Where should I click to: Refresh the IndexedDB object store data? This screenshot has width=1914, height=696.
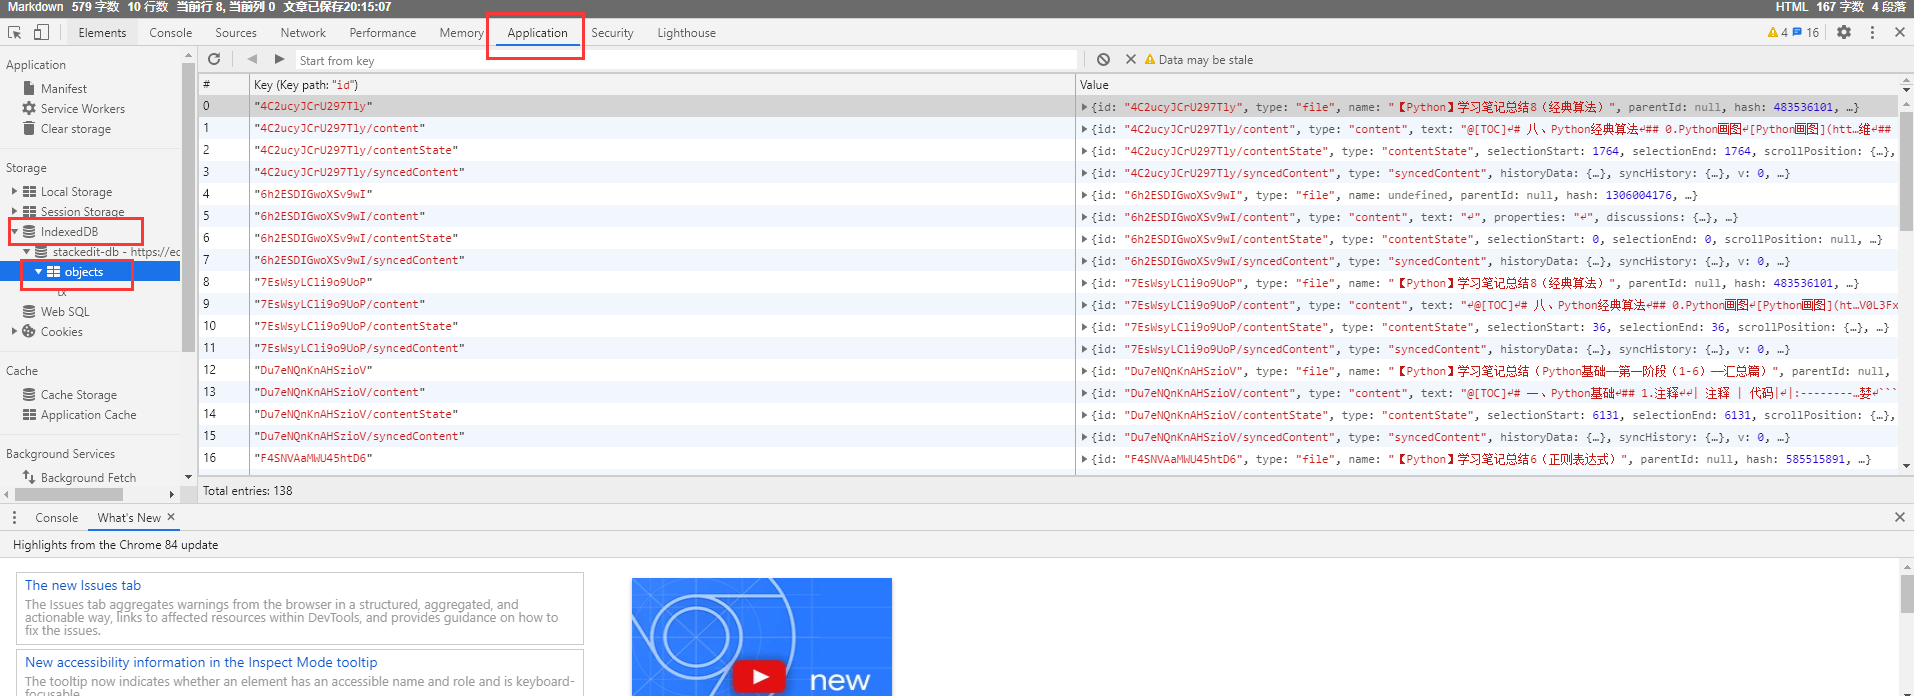(214, 59)
